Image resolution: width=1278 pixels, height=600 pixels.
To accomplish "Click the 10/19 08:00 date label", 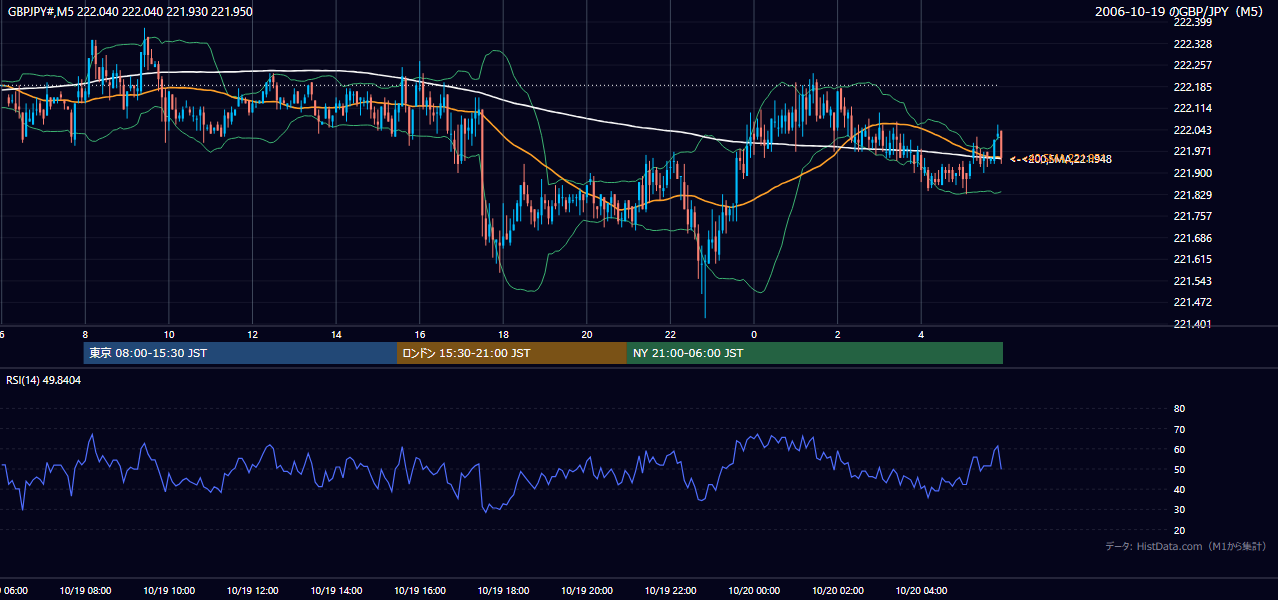I will (x=85, y=591).
